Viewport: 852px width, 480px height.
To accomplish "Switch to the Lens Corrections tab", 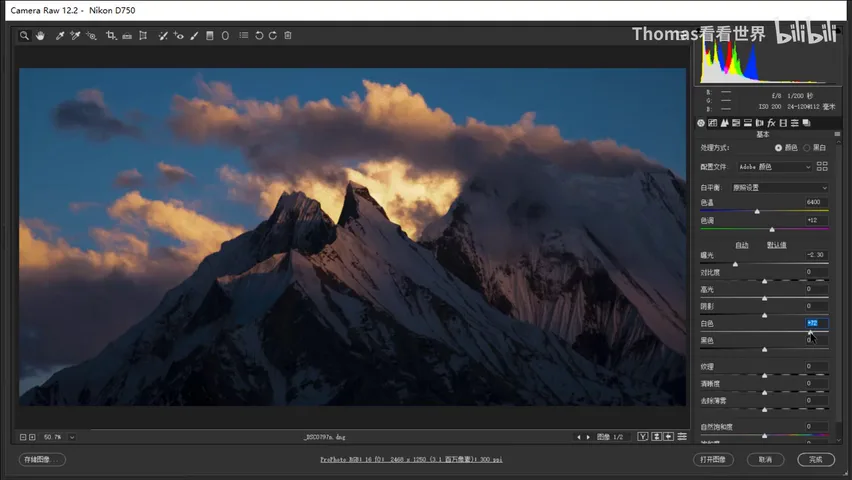I will [x=760, y=123].
